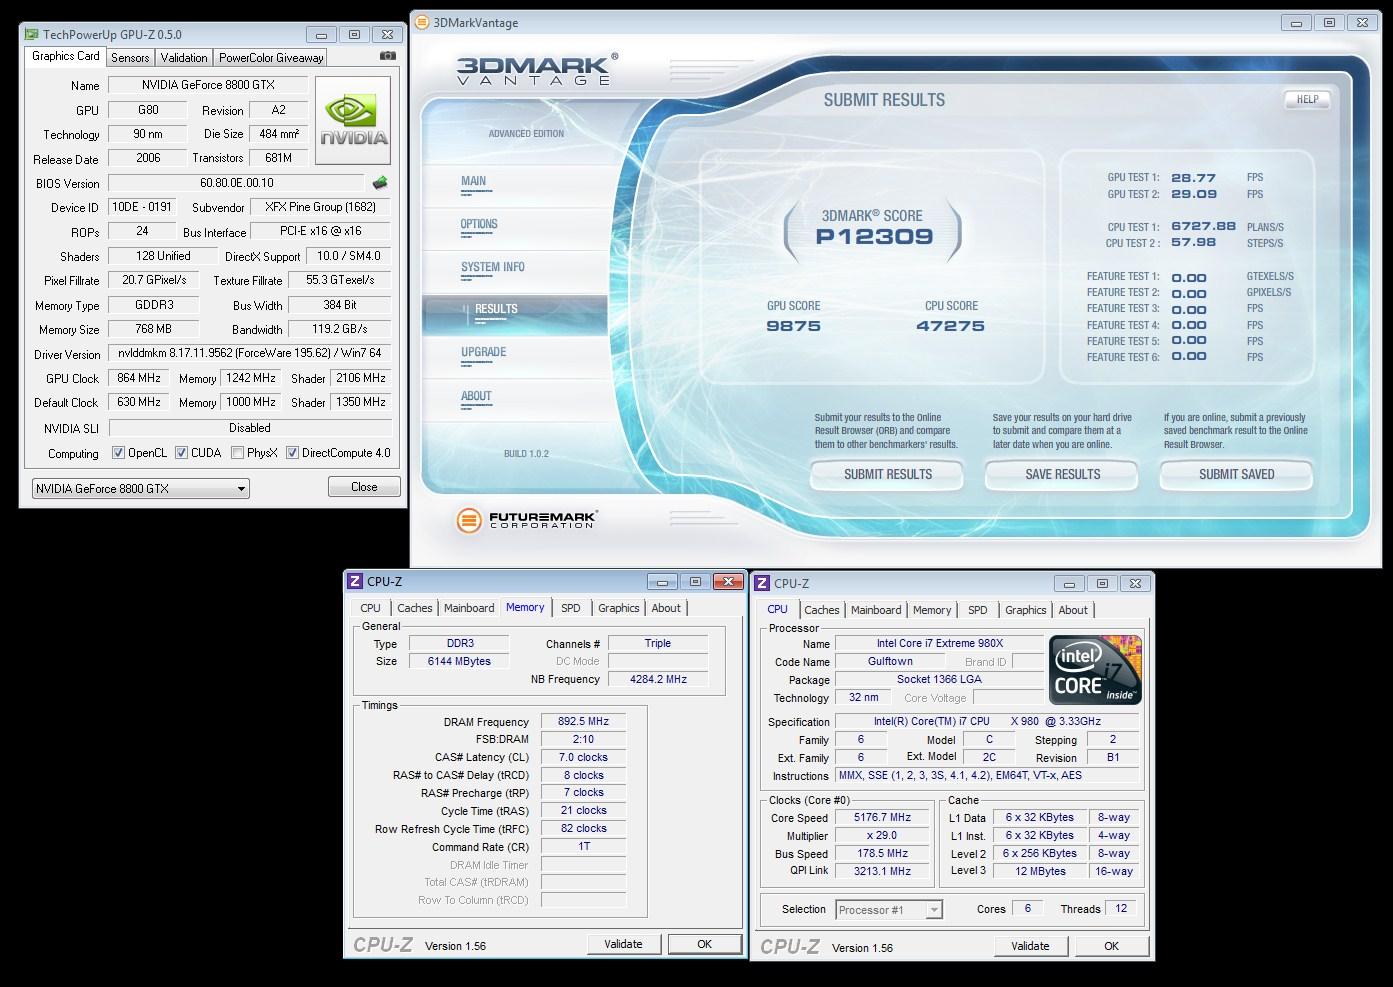Open Caches tab in CPU-Z CPU window
The image size is (1393, 987).
822,610
